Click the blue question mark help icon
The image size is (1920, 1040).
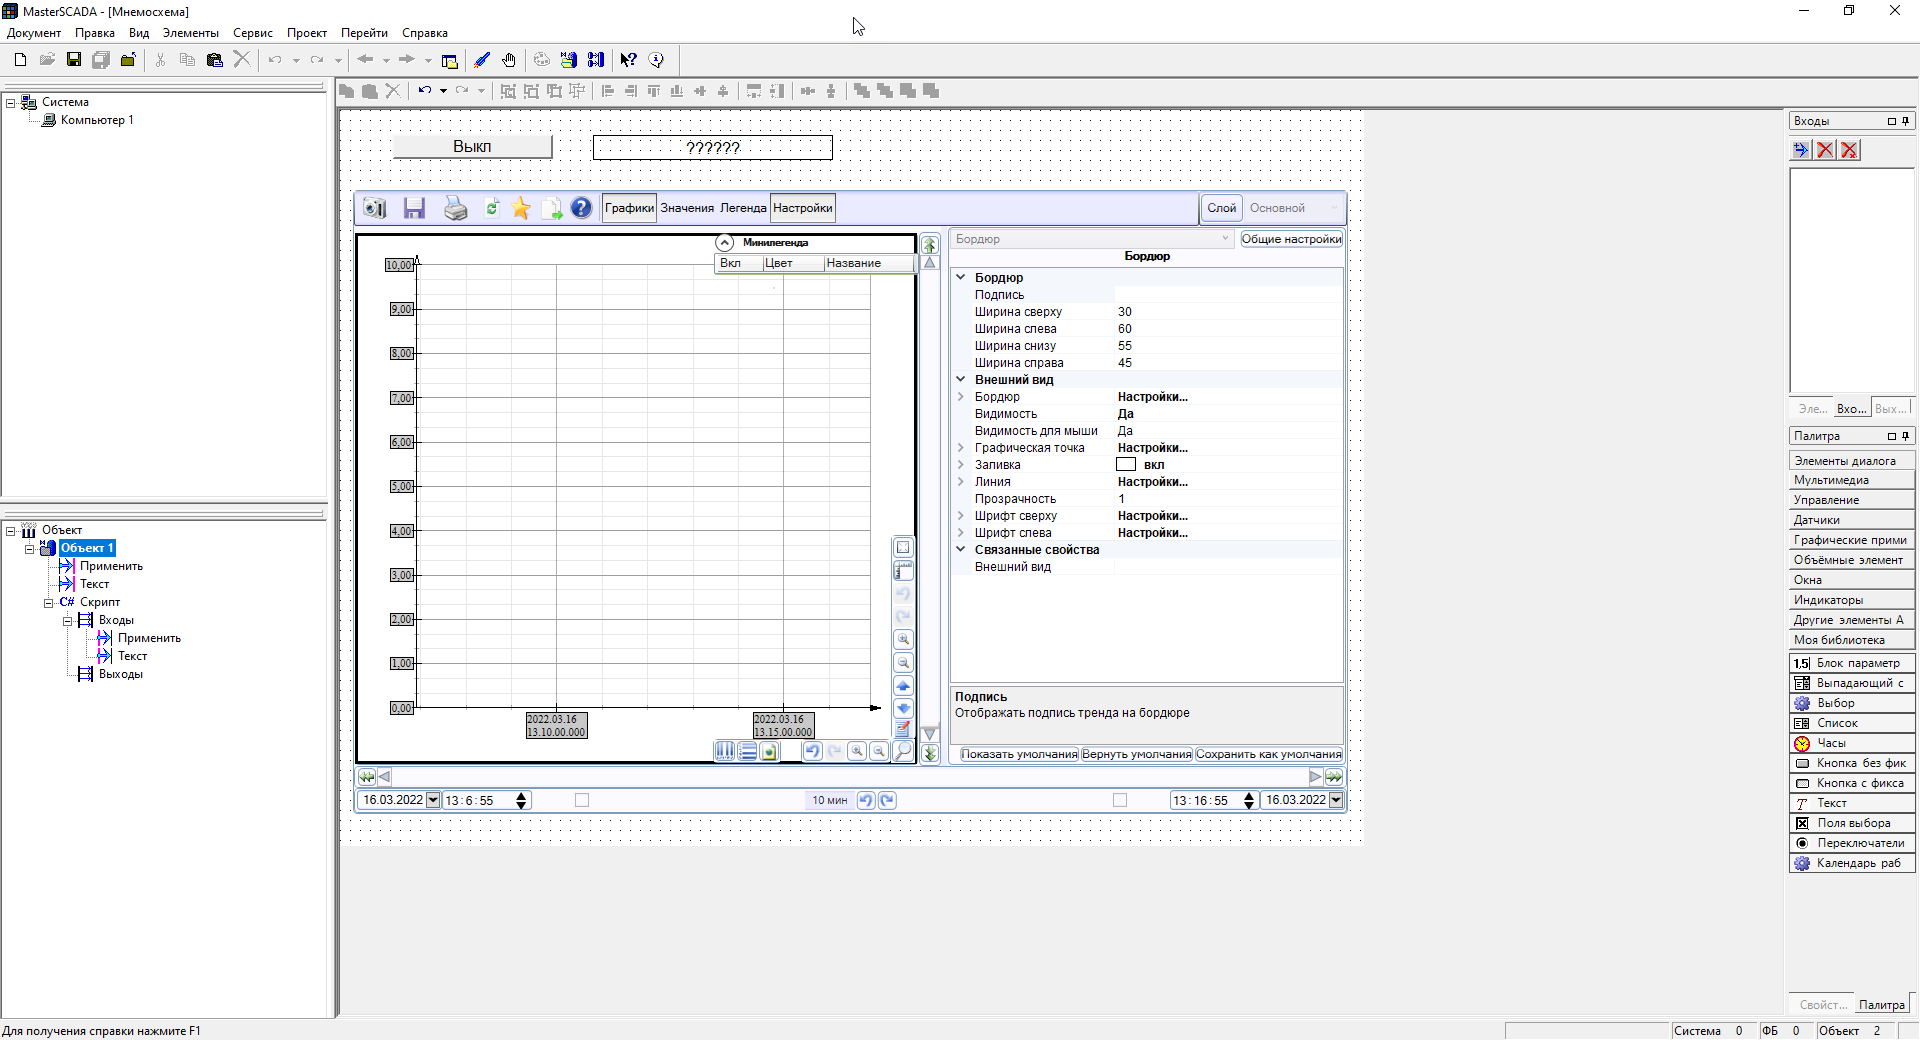pos(581,208)
